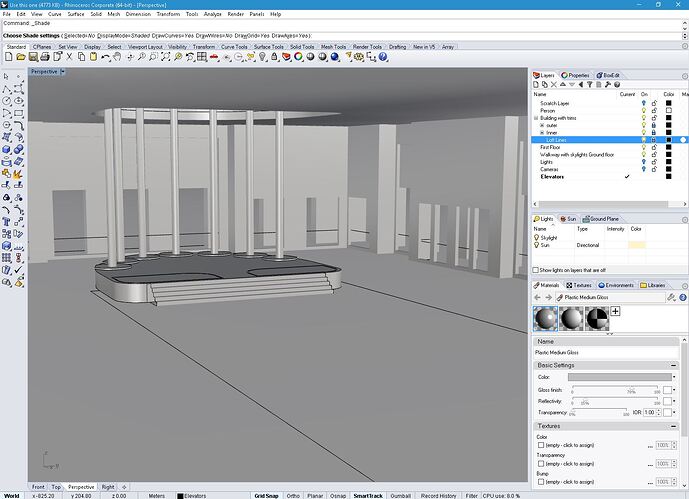Select the Explode tool in left sidebar
This screenshot has height=499, width=689.
(18, 174)
